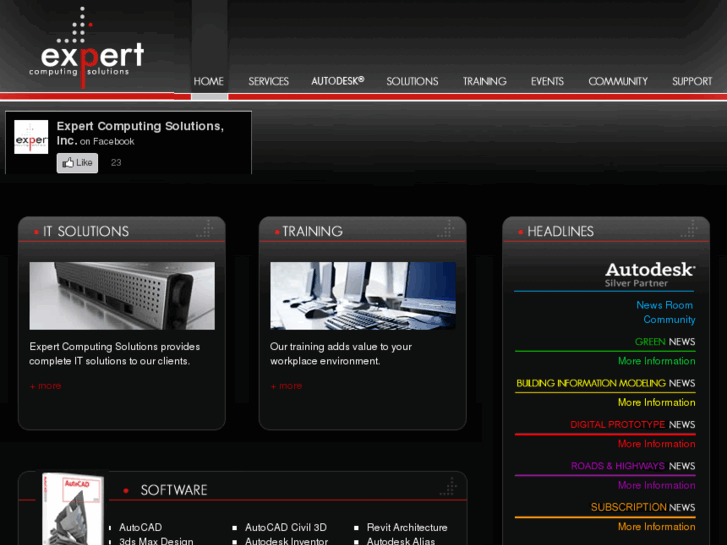Open the TRAINING menu
727x545 pixels.
tap(485, 81)
